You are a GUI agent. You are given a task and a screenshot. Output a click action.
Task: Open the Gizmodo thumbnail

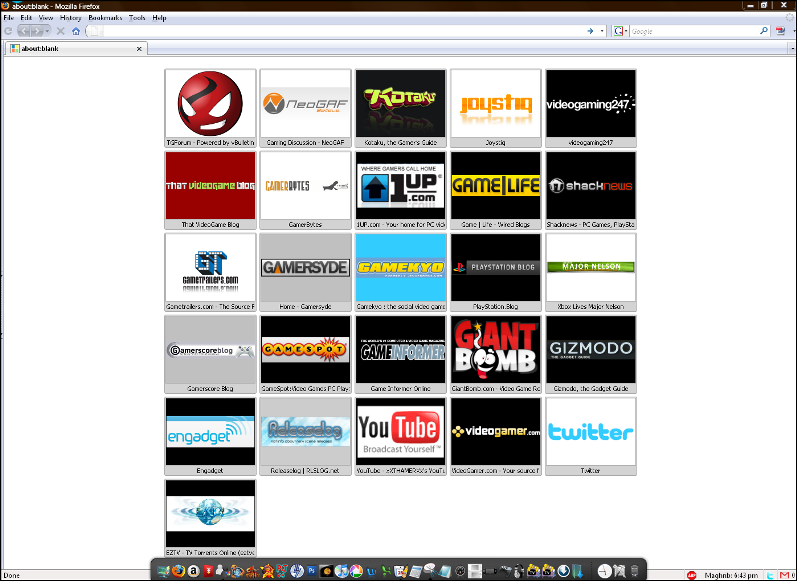591,354
